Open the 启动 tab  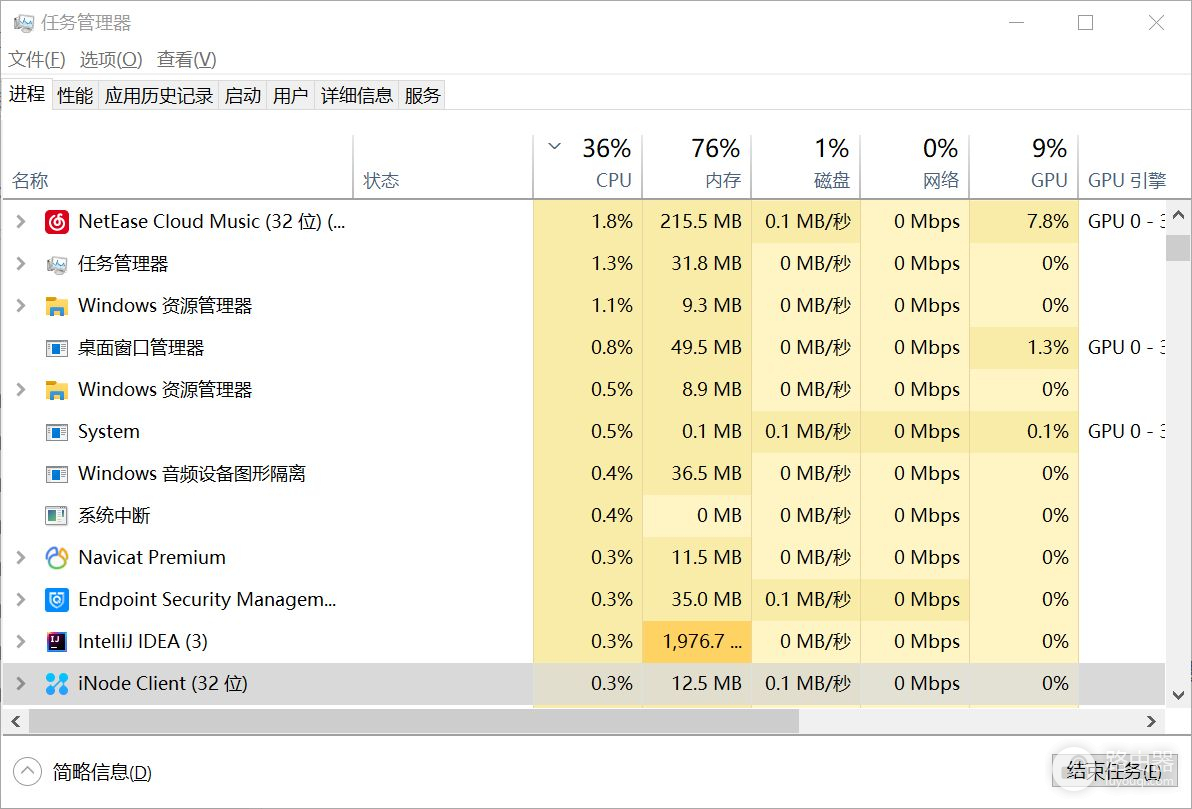coord(242,95)
